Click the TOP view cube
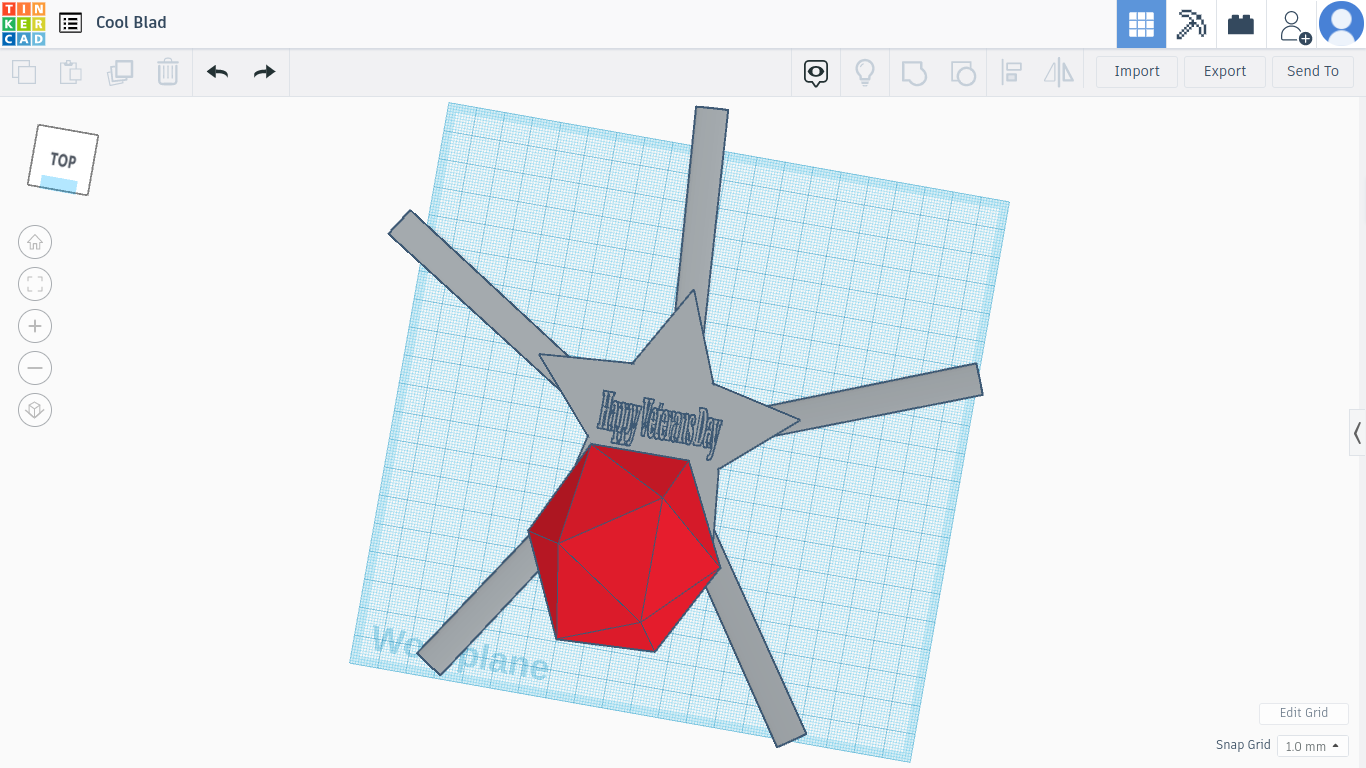 pos(63,160)
